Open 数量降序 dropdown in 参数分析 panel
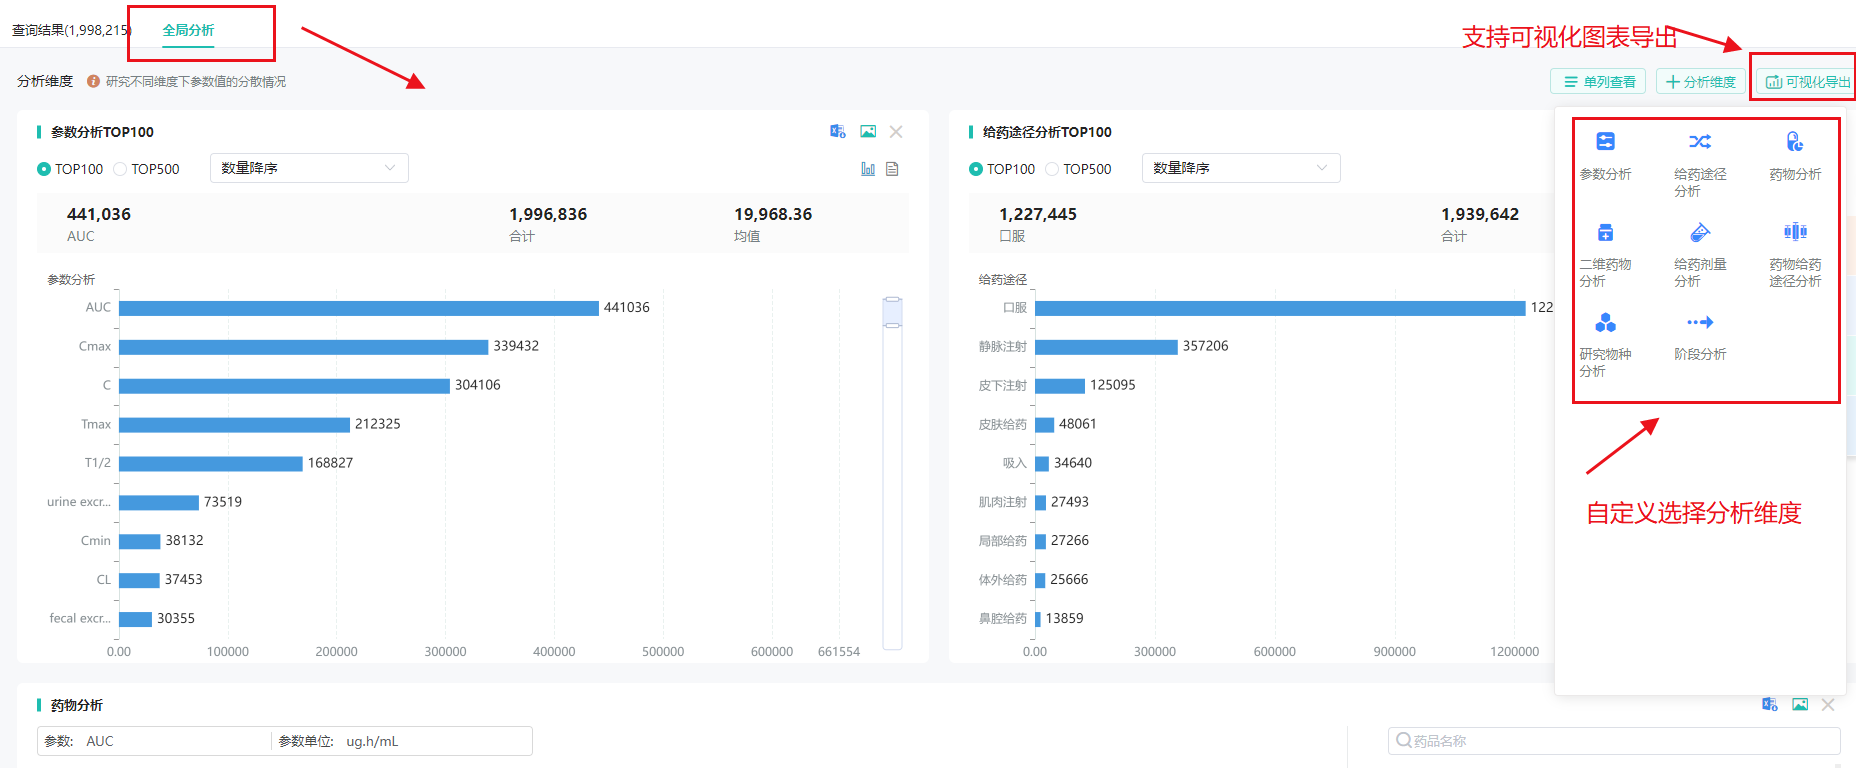 [308, 168]
